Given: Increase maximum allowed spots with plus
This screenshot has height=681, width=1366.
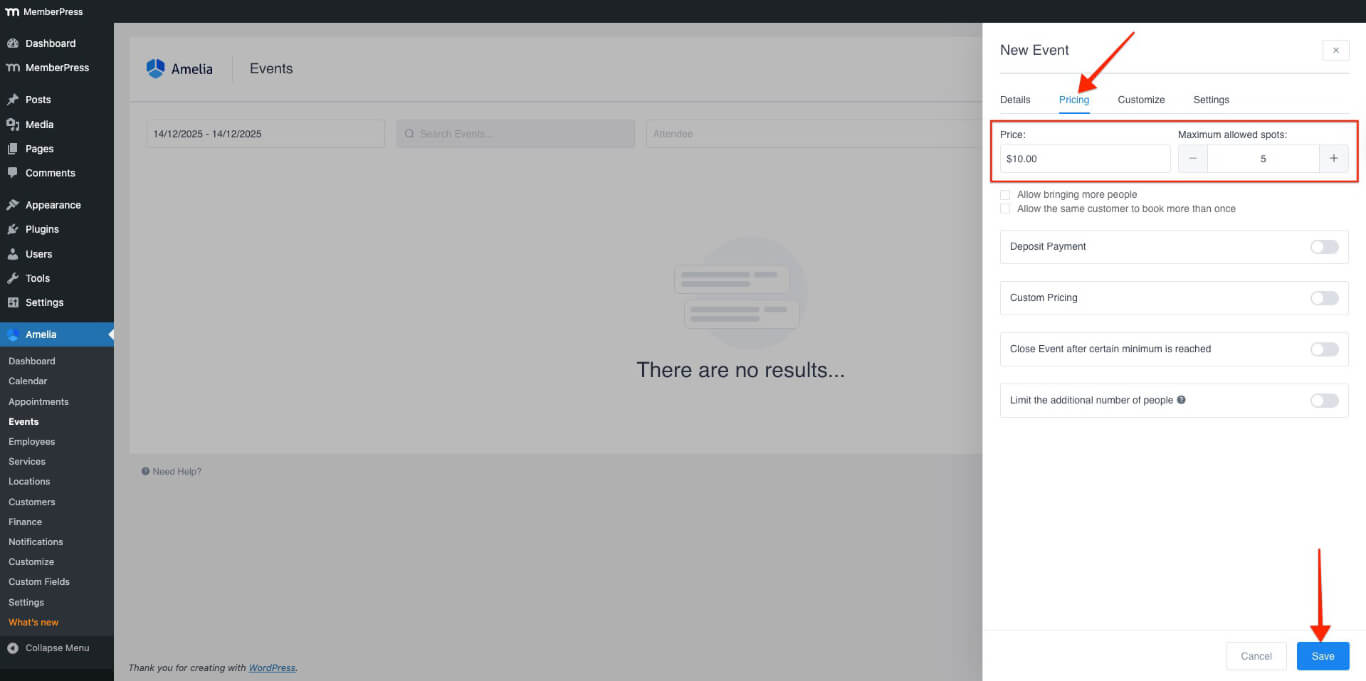Looking at the screenshot, I should pyautogui.click(x=1333, y=159).
